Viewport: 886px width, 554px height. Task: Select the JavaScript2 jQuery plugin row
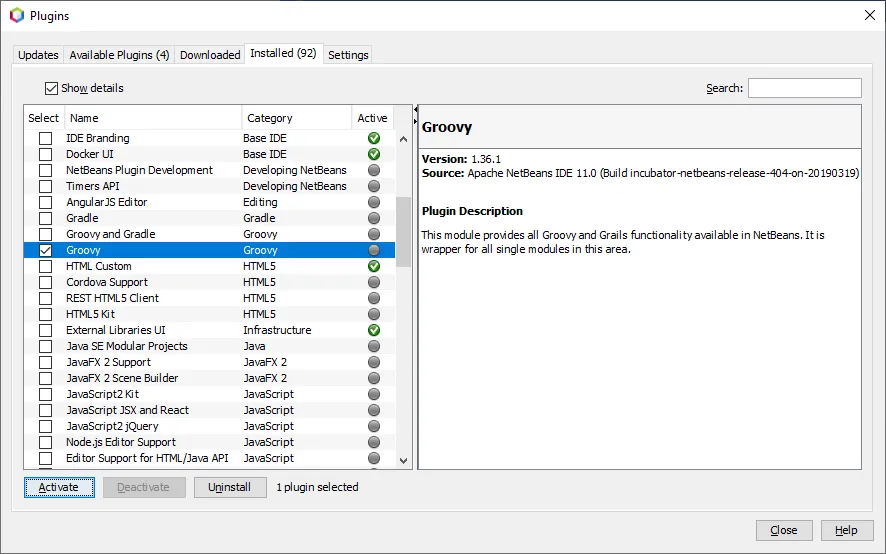click(x=209, y=426)
